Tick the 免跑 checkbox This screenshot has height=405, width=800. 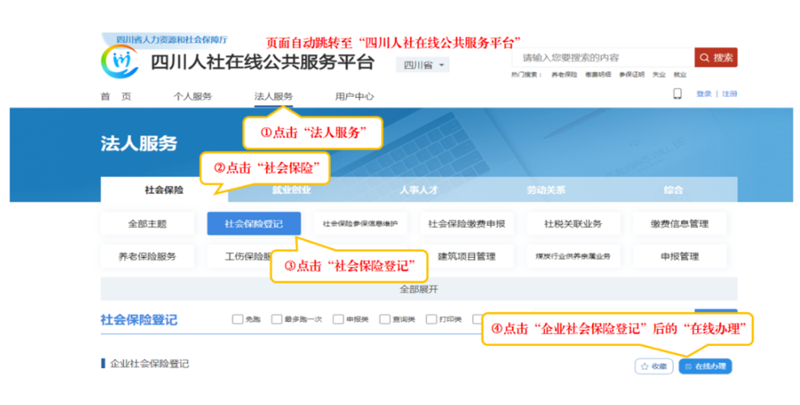(237, 319)
